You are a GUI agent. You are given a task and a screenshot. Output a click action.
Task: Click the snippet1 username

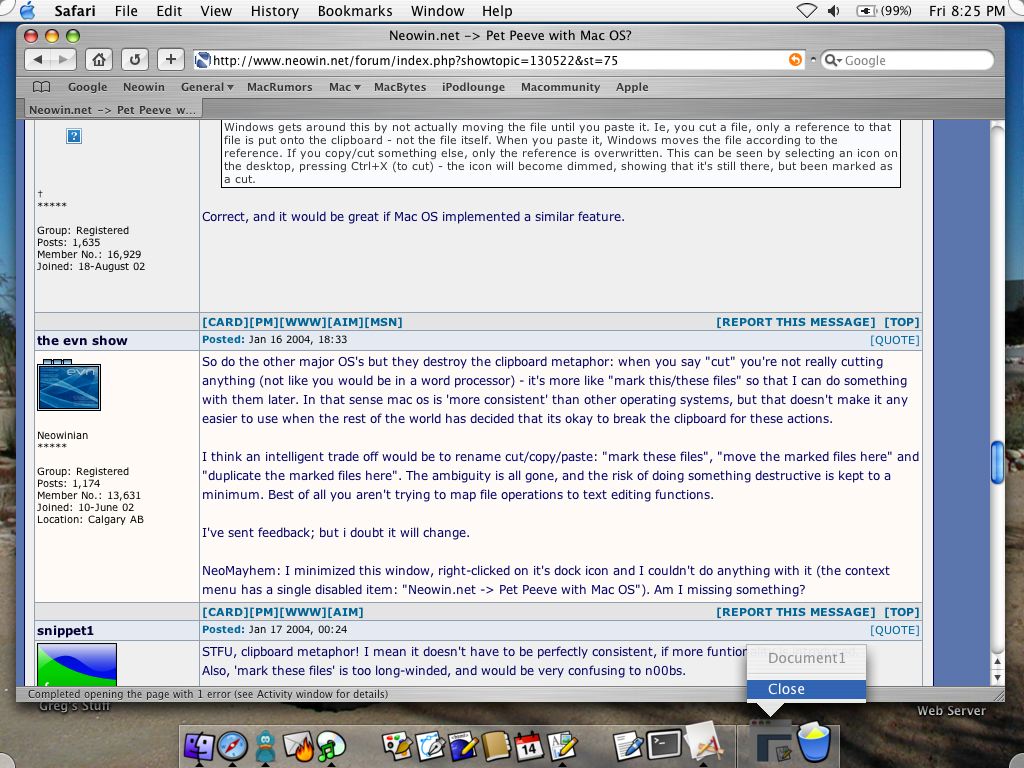(65, 630)
